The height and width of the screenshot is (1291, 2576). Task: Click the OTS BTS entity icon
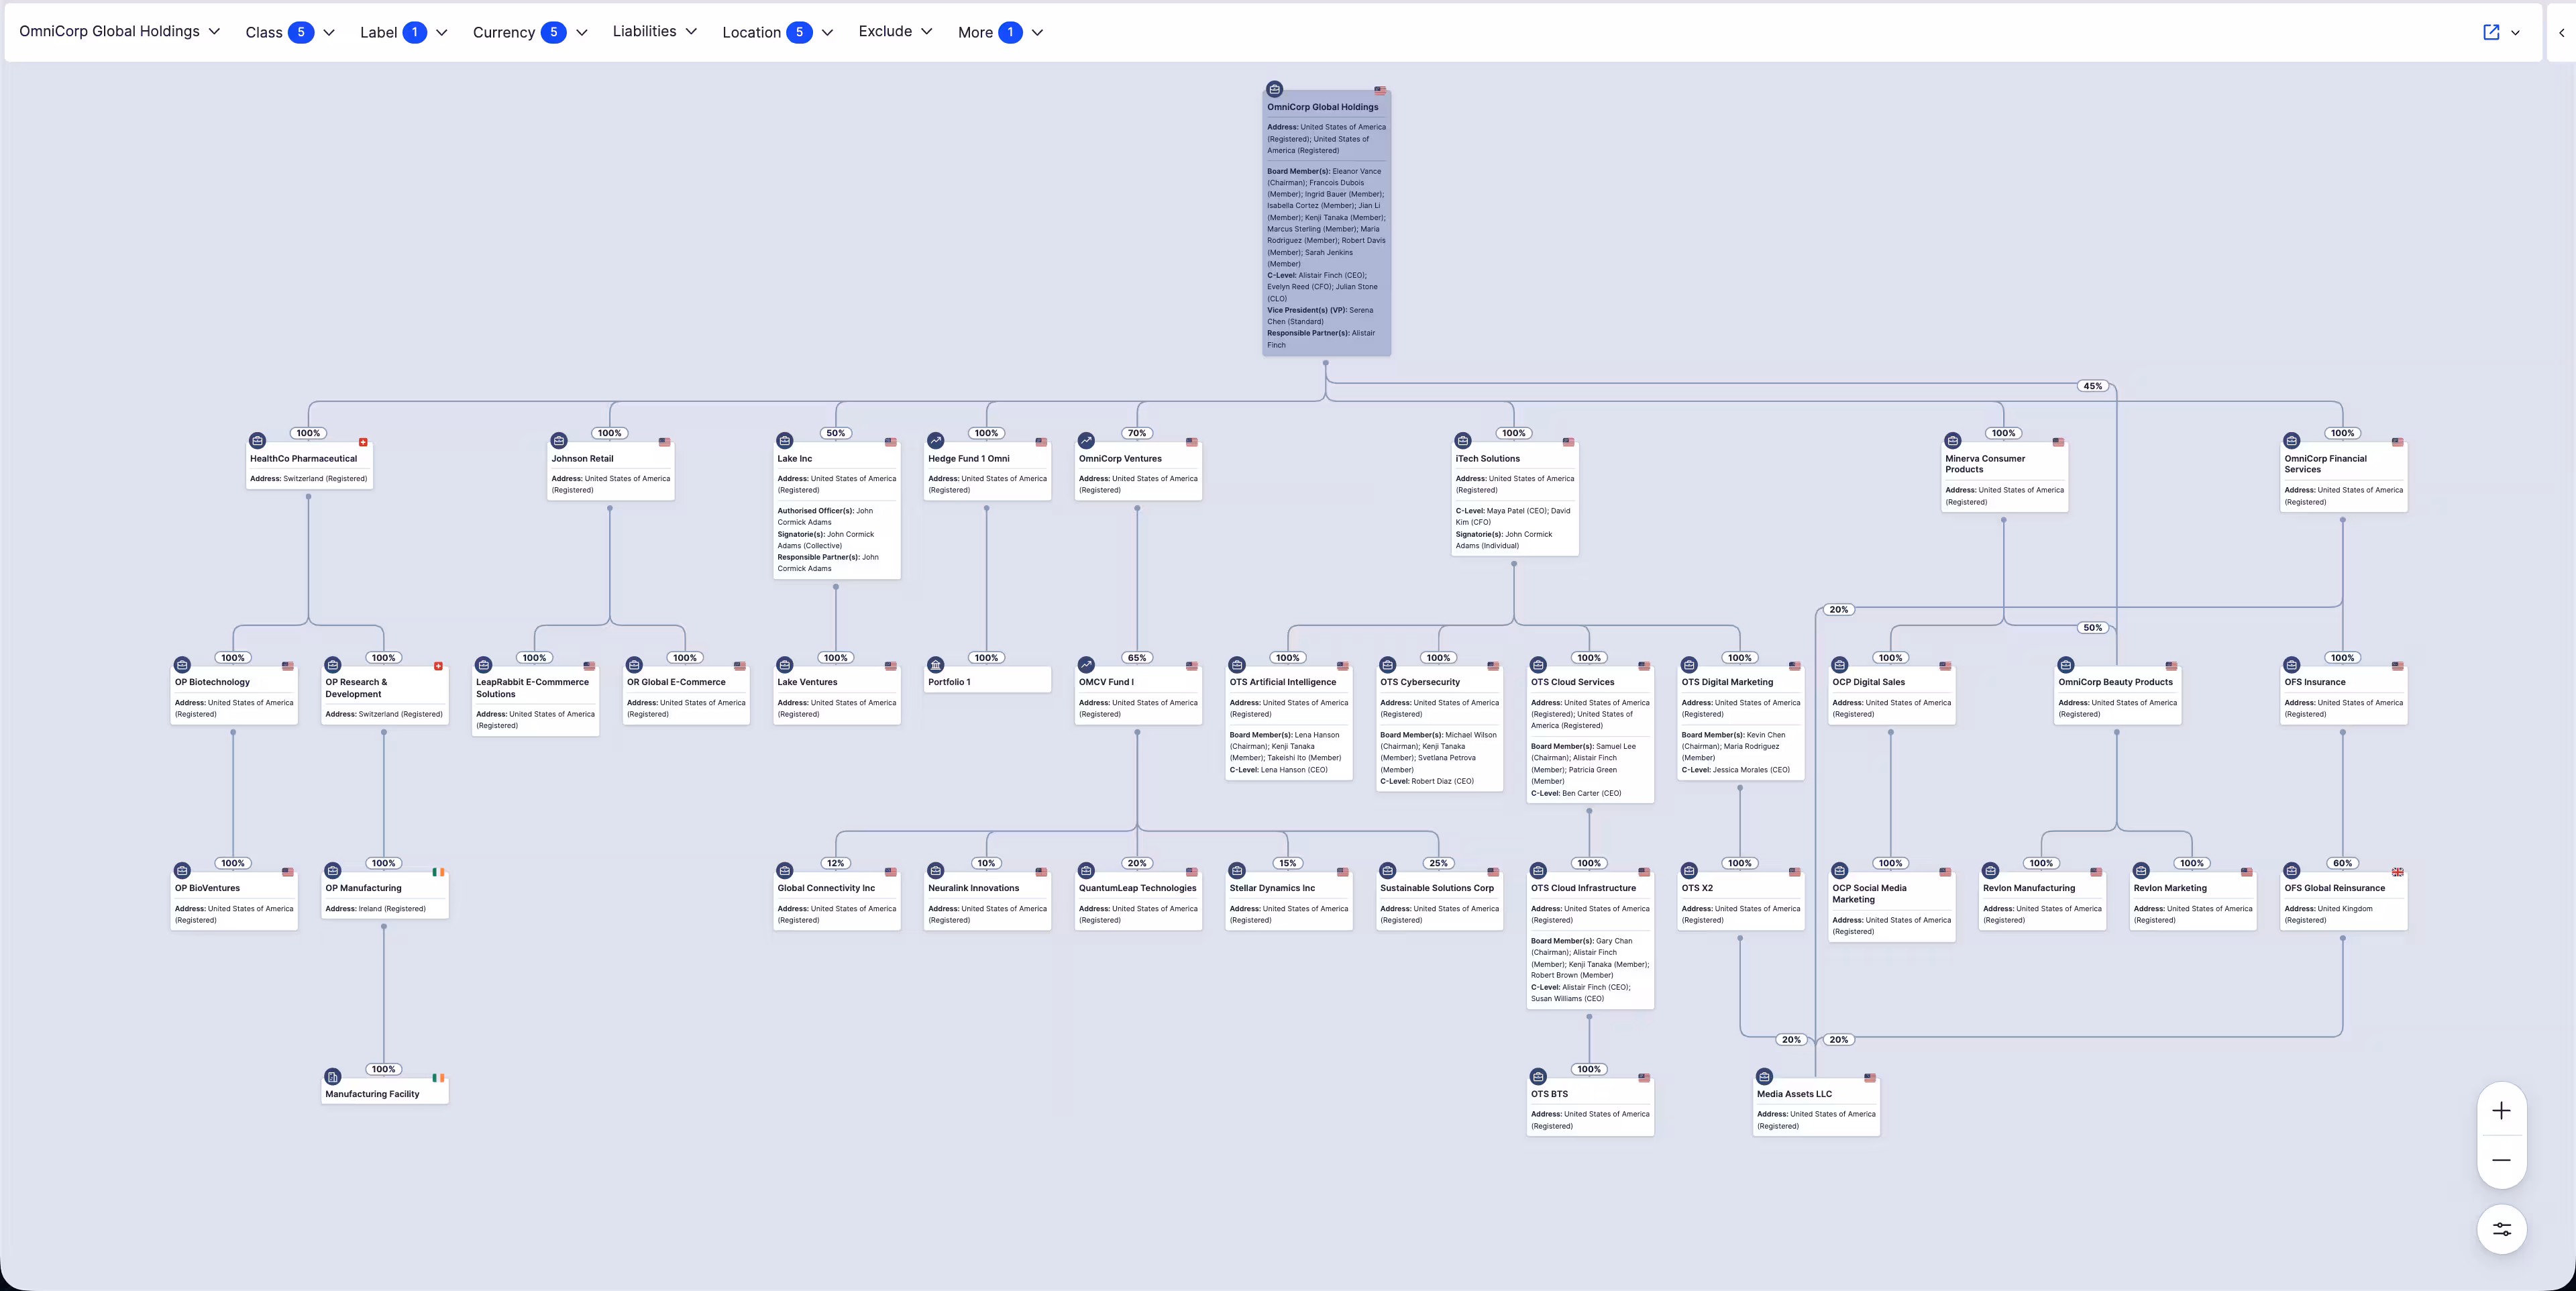tap(1538, 1077)
